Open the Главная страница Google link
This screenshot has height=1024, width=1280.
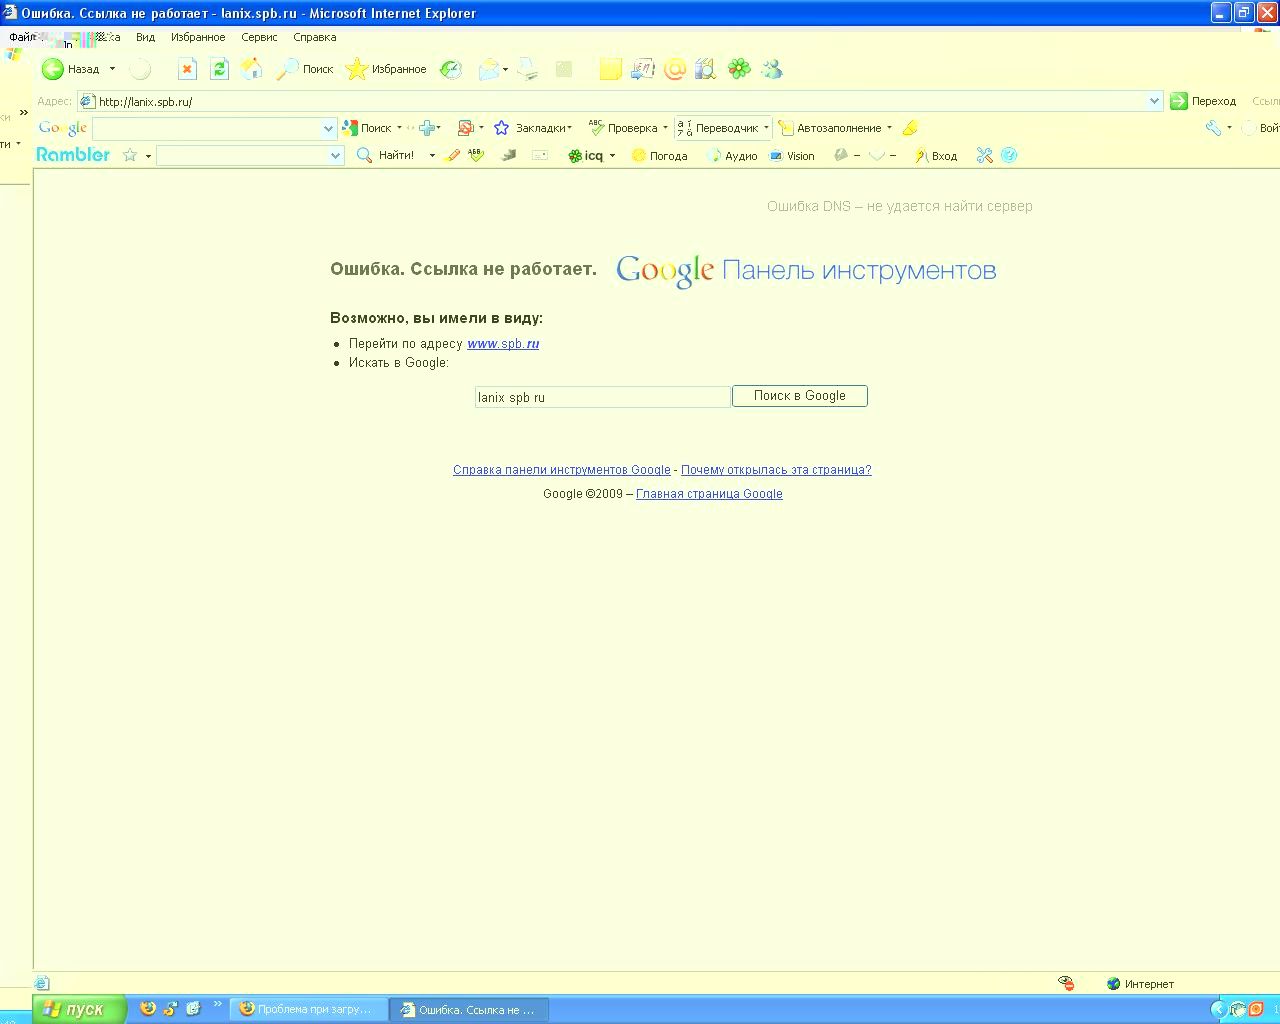(709, 494)
